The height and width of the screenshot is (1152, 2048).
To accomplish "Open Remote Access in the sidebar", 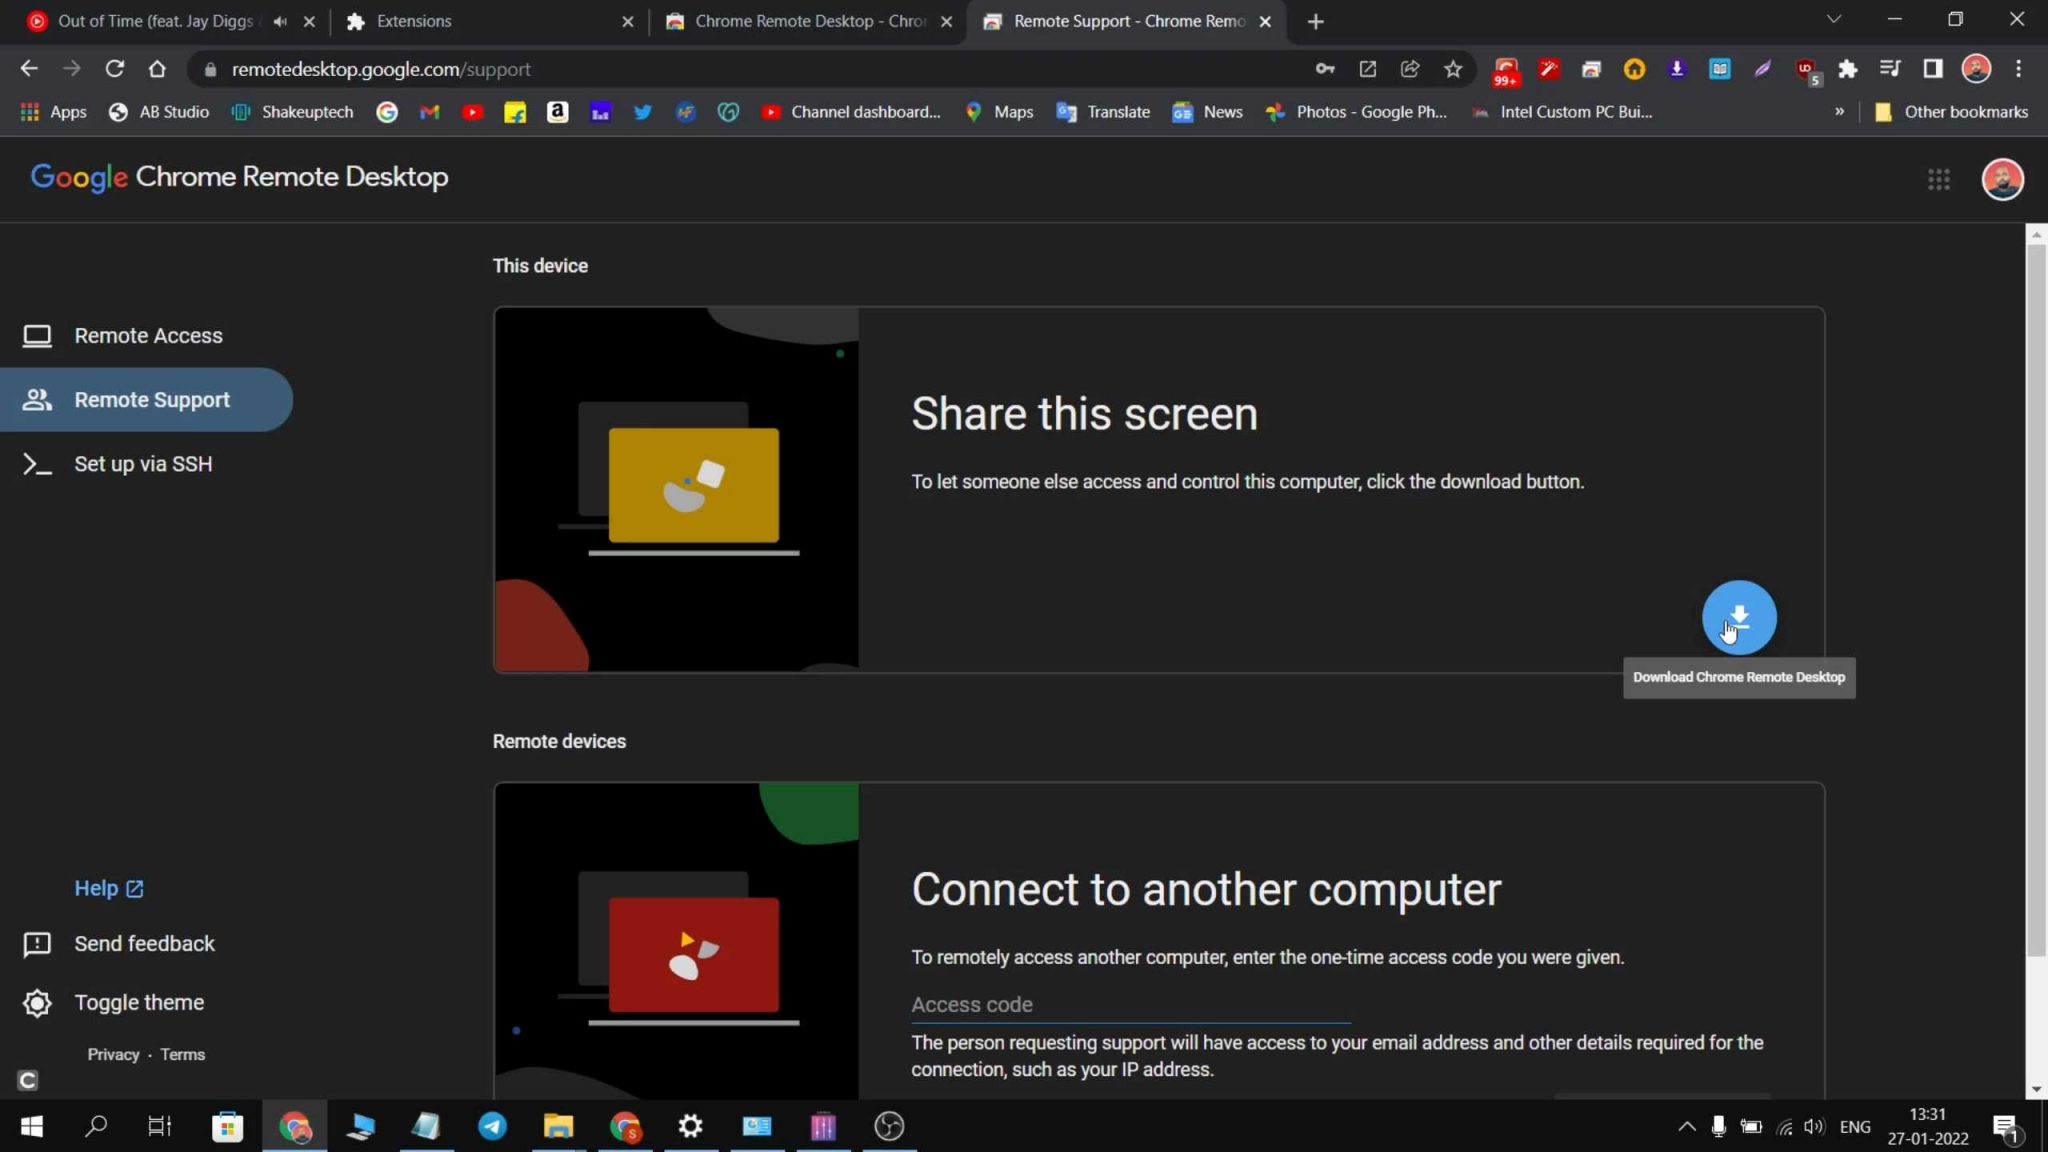I will (148, 336).
